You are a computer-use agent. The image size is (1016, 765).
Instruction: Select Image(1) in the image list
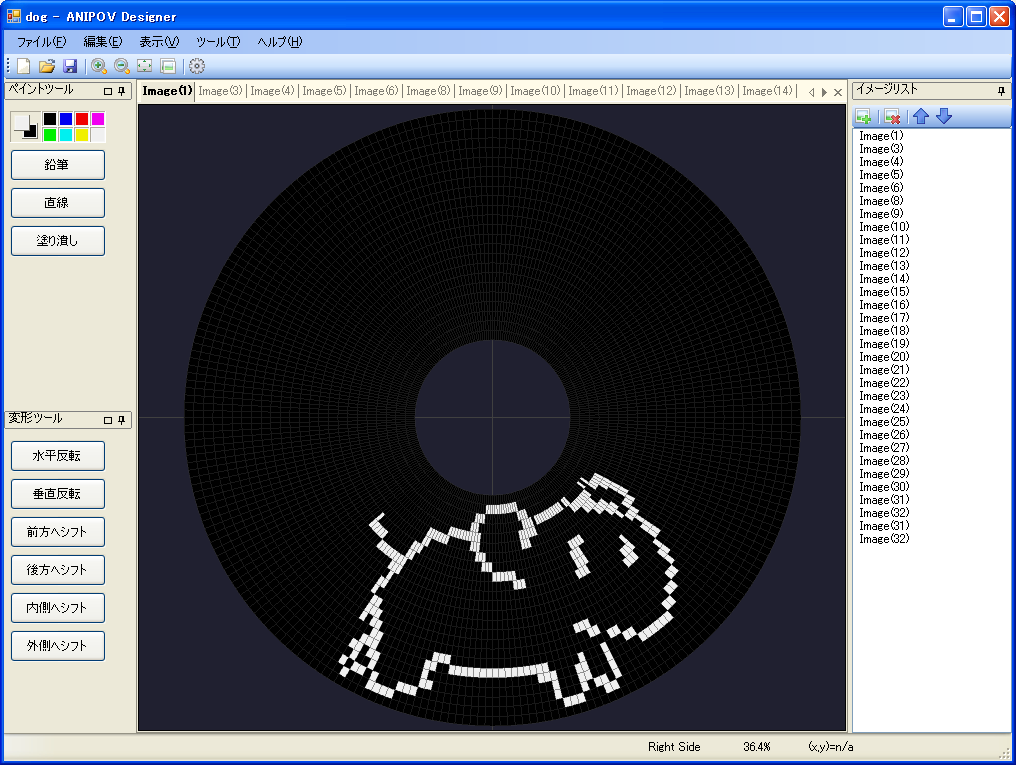pyautogui.click(x=881, y=136)
